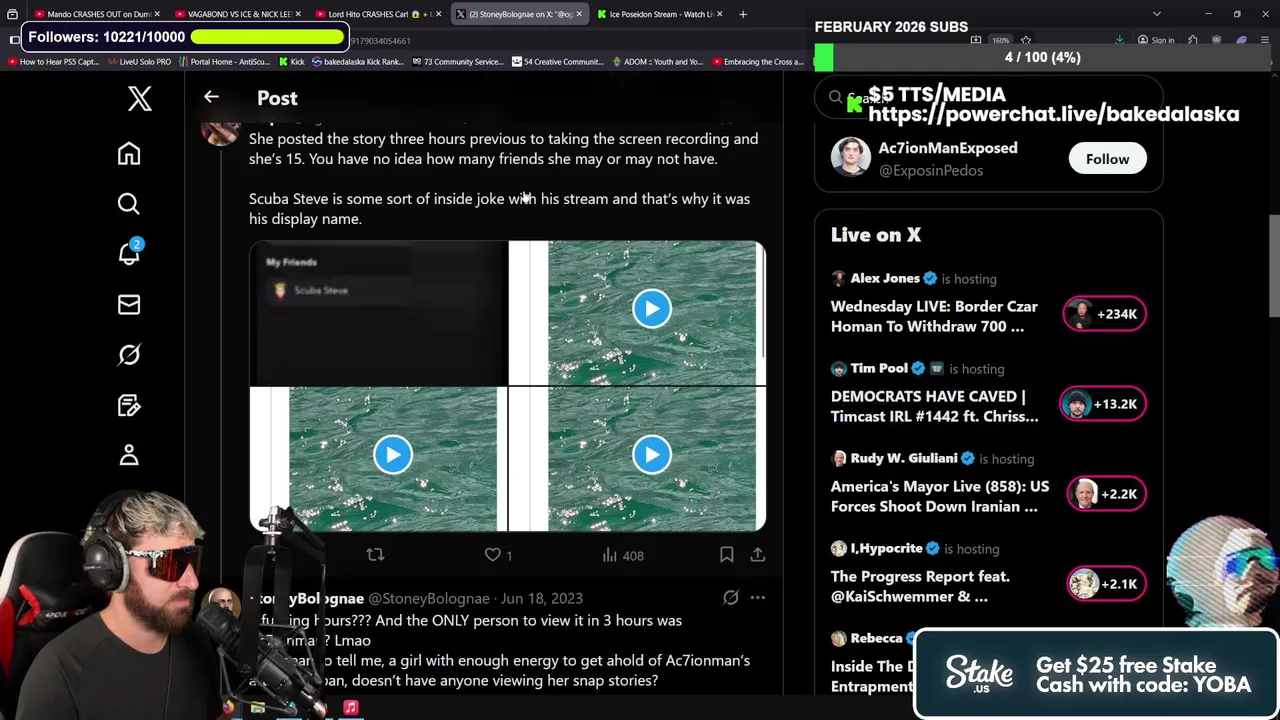This screenshot has height=720, width=1280.
Task: Open the Home feed icon in sidebar
Action: click(x=129, y=153)
